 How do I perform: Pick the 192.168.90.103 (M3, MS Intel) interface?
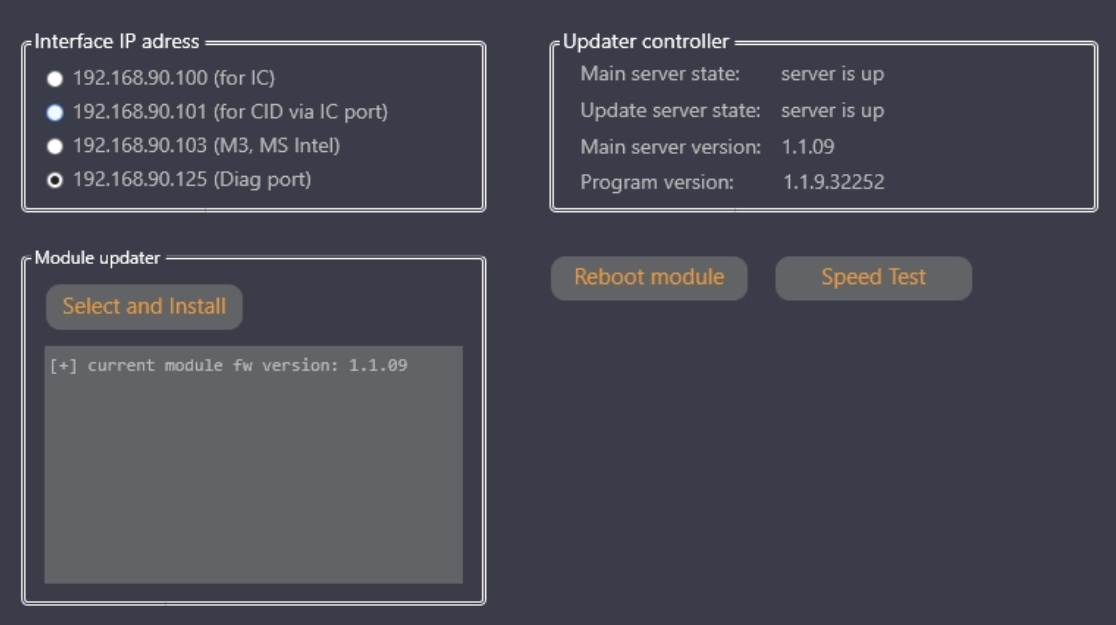point(55,146)
